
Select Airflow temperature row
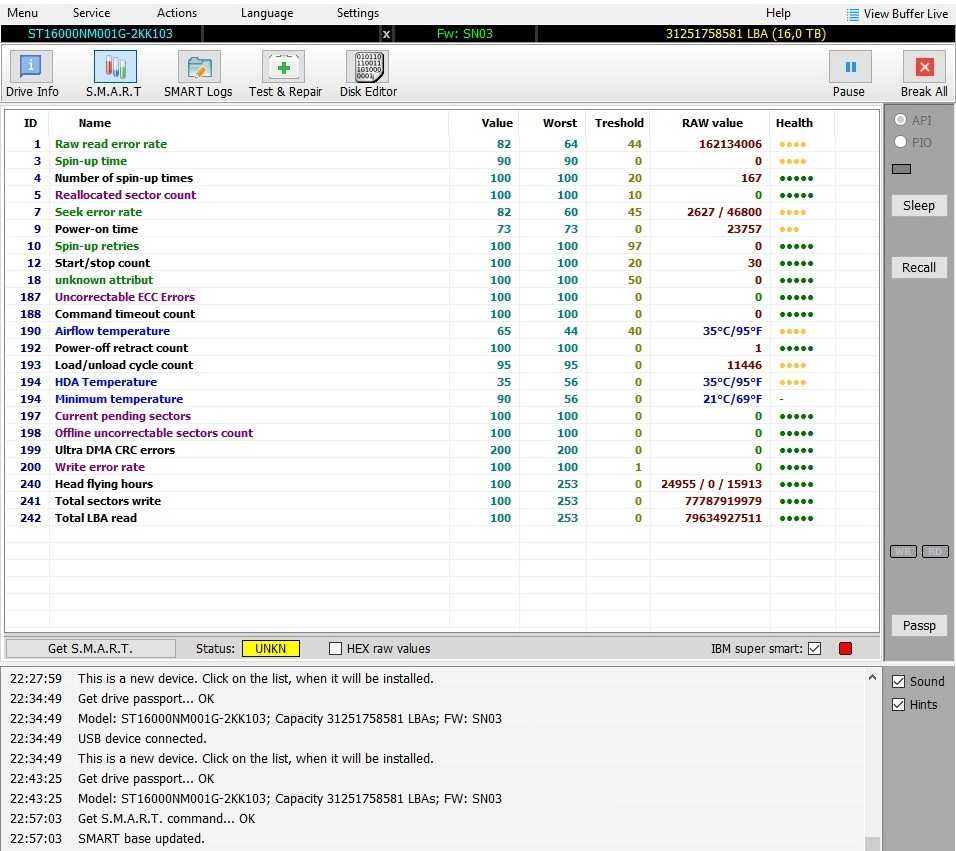(442, 331)
